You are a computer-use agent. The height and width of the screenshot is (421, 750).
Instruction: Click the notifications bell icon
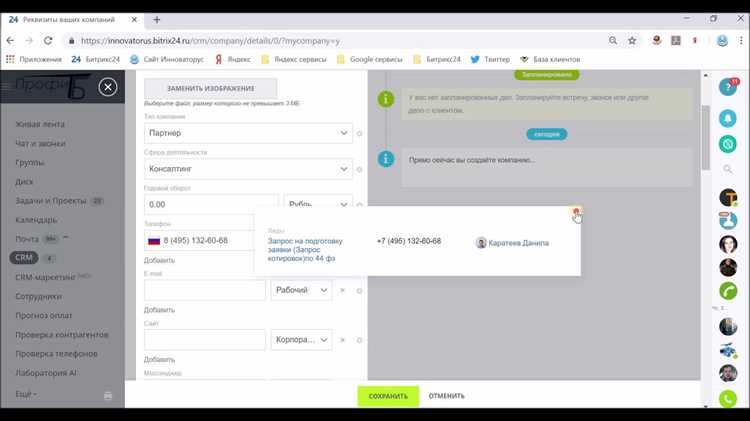pyautogui.click(x=728, y=118)
